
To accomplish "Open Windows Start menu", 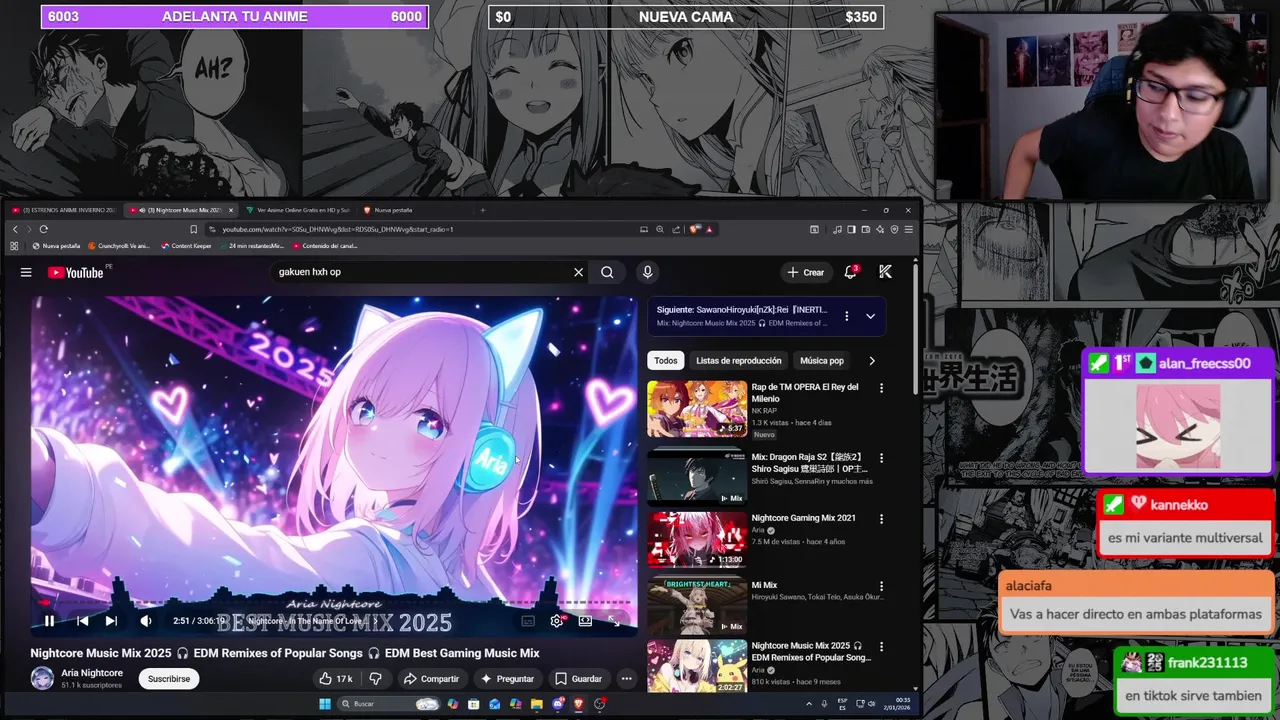I will pyautogui.click(x=325, y=704).
